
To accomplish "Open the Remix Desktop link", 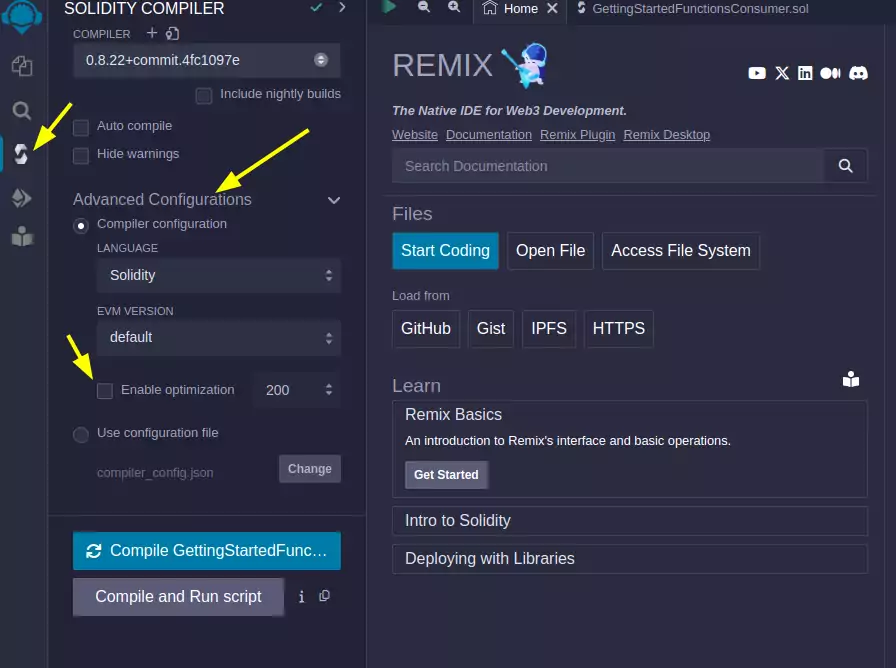I will [x=667, y=135].
